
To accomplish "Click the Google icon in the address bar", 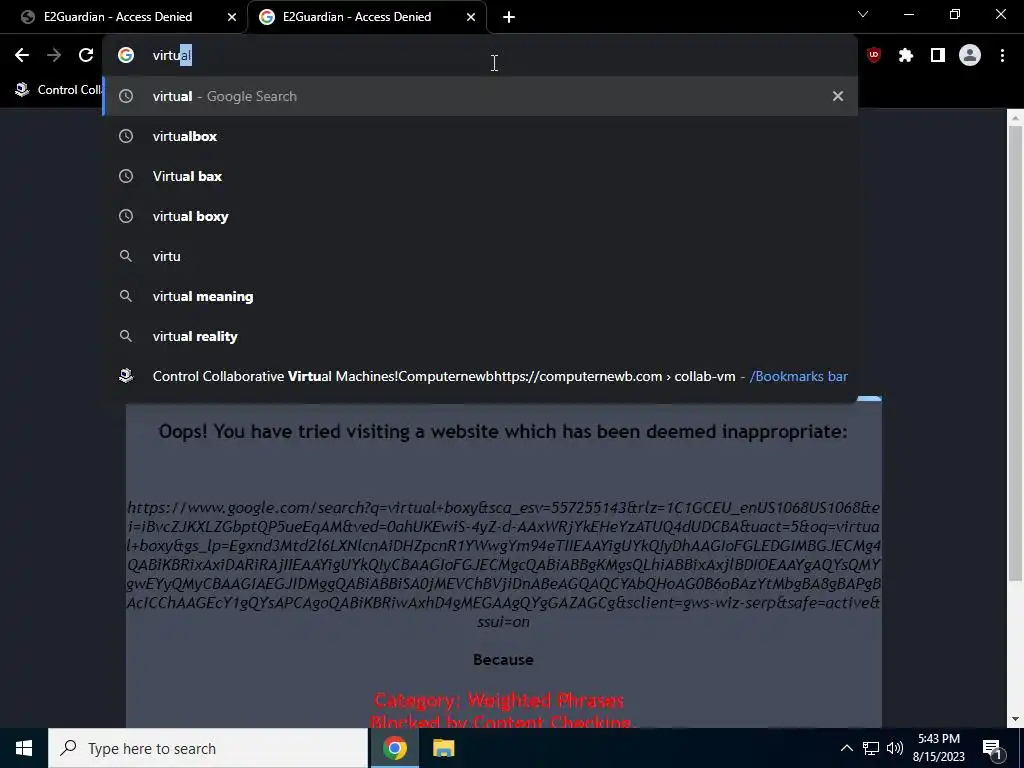I will click(x=126, y=56).
